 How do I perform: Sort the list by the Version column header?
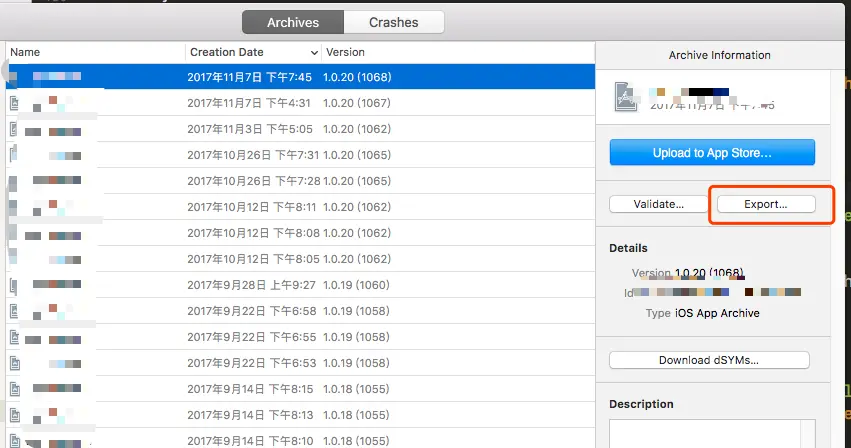(458, 52)
